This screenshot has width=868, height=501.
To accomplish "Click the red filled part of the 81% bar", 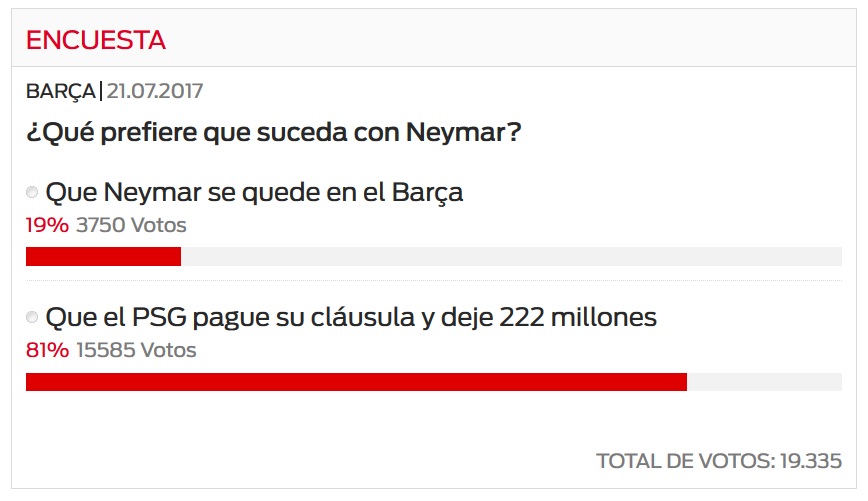I will 356,381.
